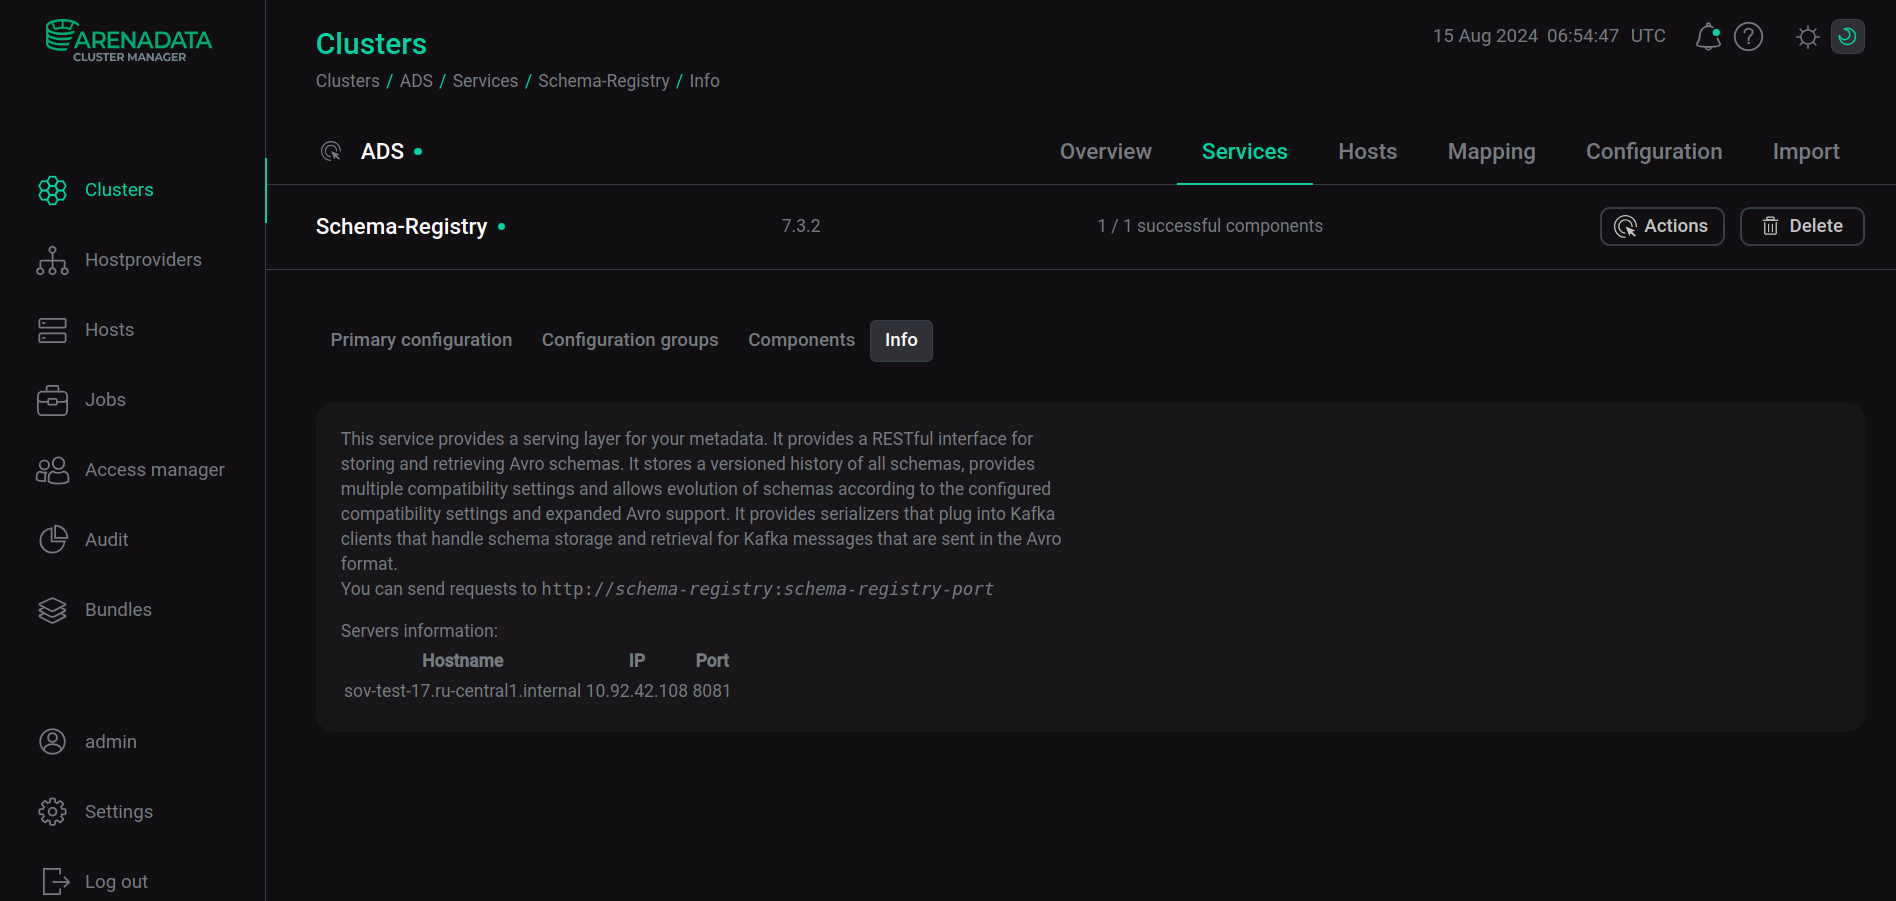Follow the Services breadcrumb link
This screenshot has width=1896, height=901.
(x=485, y=81)
